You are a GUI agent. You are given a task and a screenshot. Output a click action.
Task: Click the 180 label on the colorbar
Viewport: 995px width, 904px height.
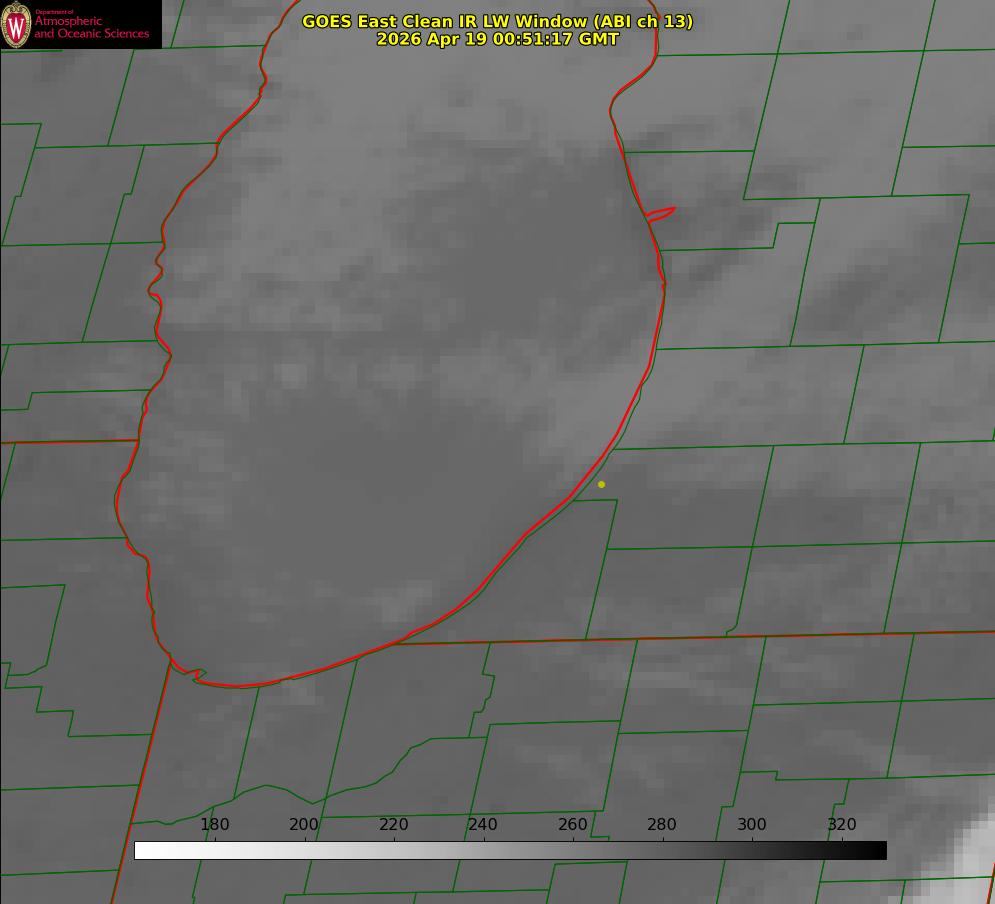(214, 824)
